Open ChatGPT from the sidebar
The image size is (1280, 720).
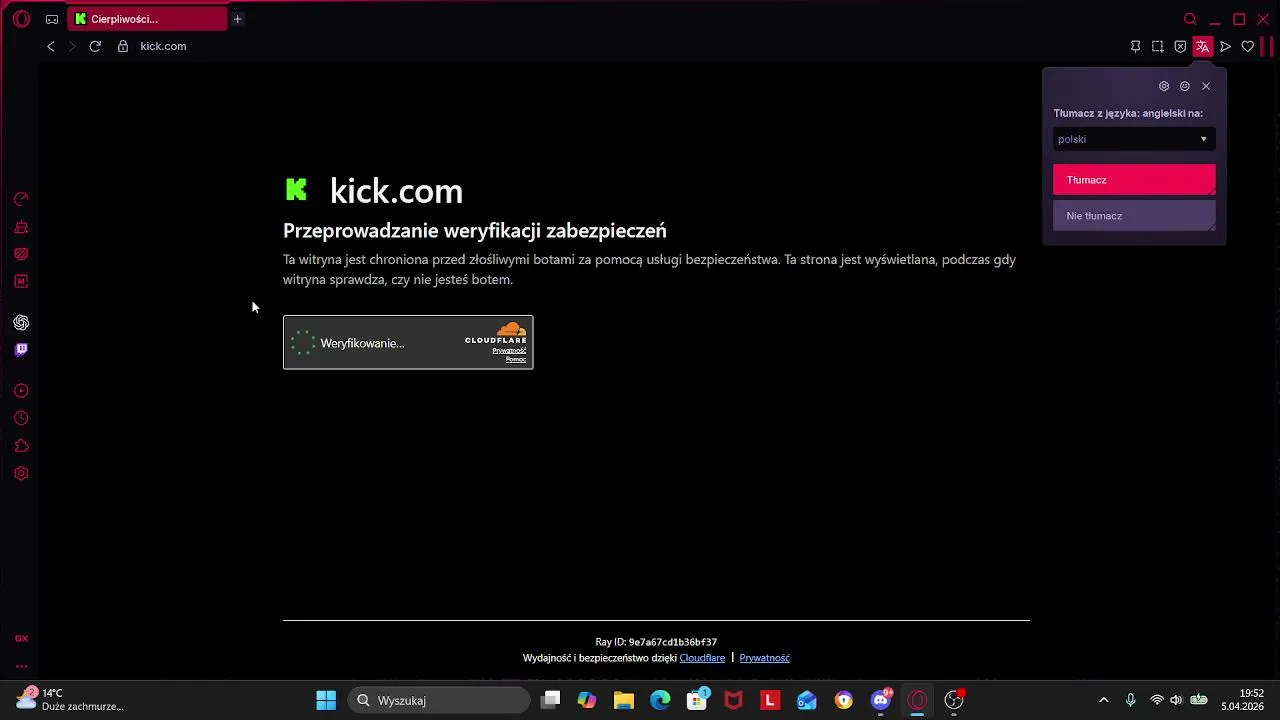21,322
